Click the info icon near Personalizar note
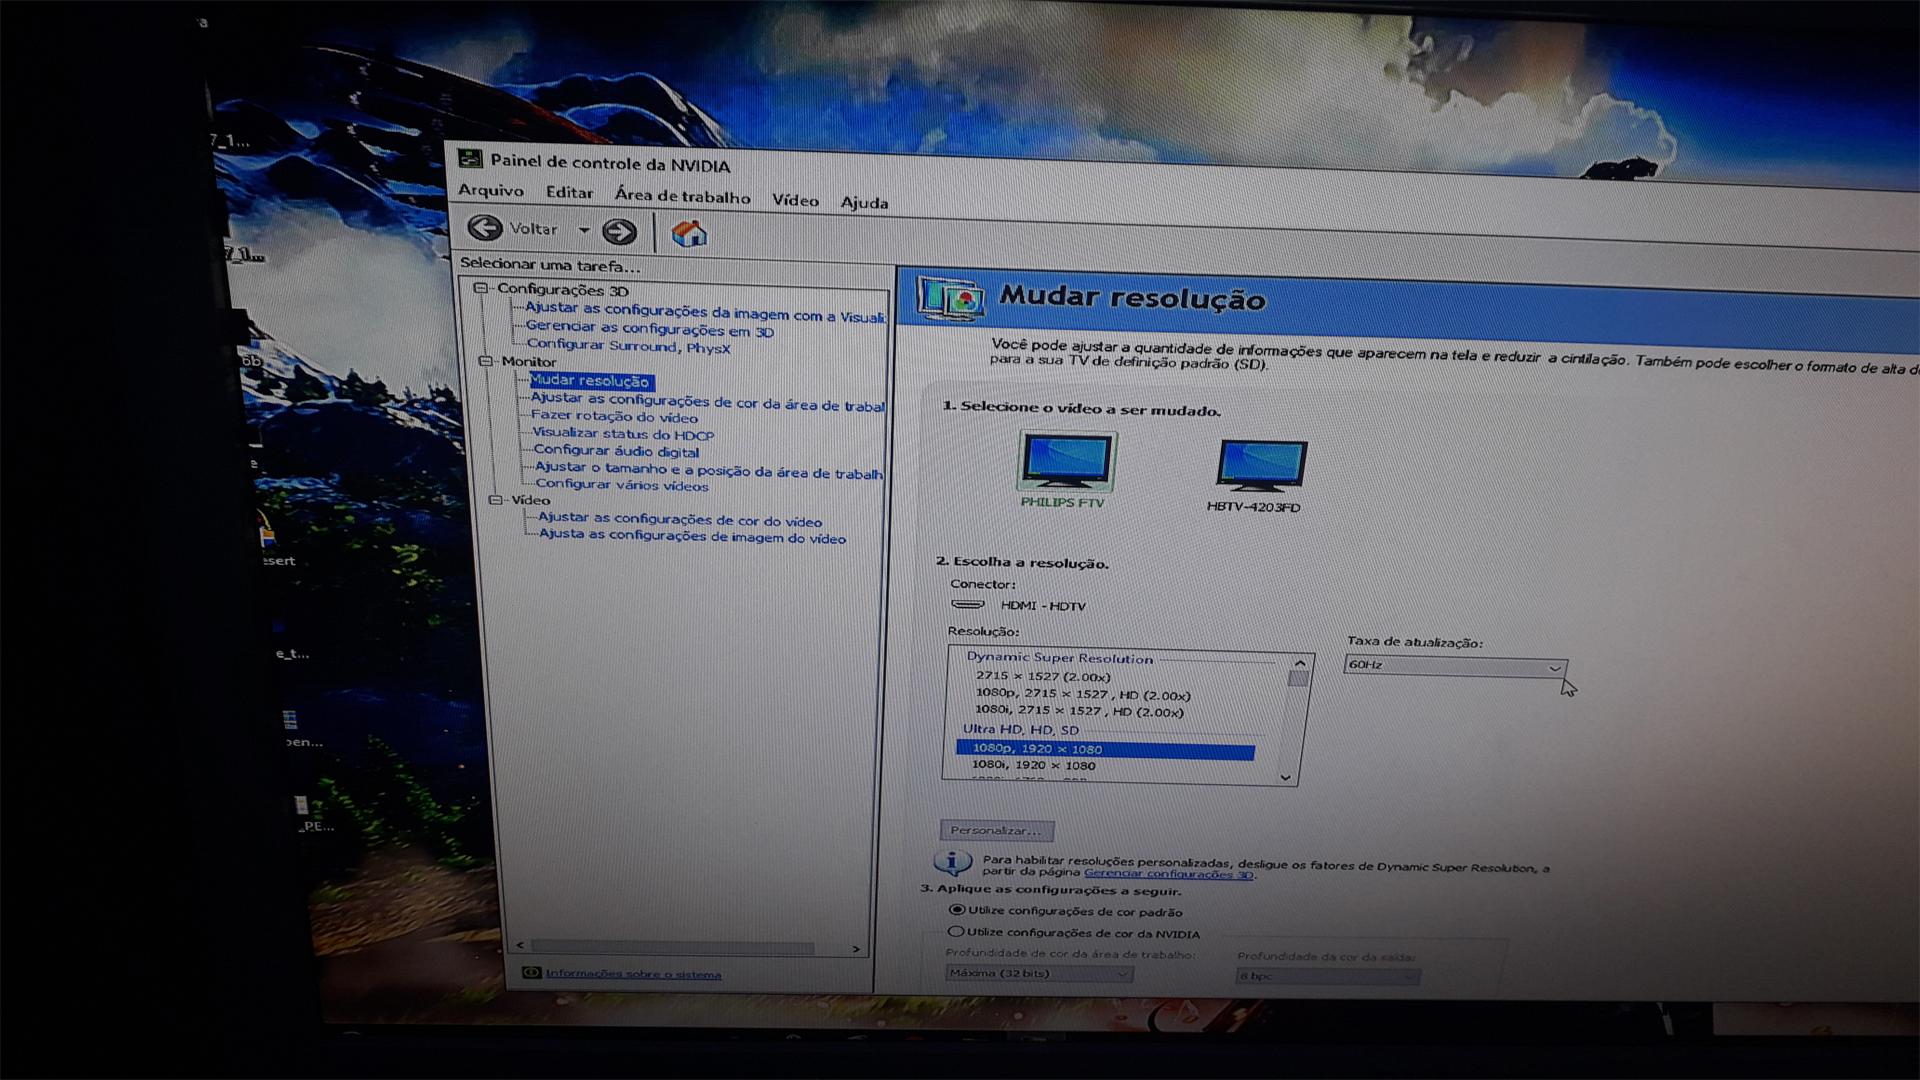Image resolution: width=1920 pixels, height=1080 pixels. [952, 862]
